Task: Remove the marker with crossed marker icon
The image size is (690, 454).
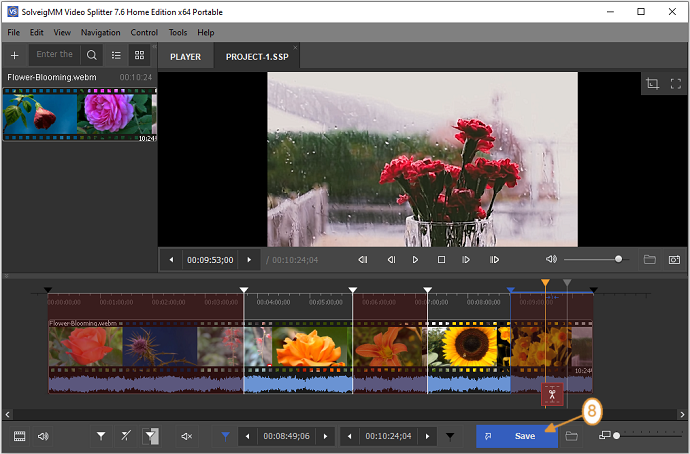Action: pos(126,436)
